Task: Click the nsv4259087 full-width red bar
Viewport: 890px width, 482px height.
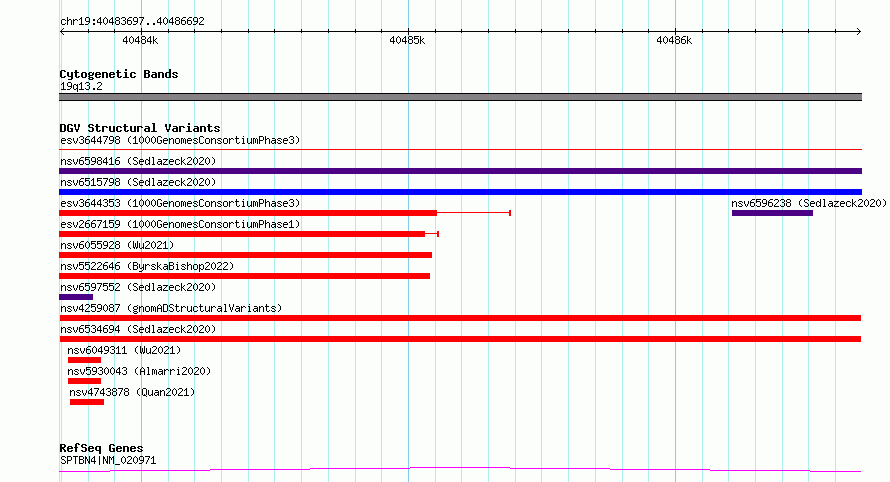Action: coord(460,318)
